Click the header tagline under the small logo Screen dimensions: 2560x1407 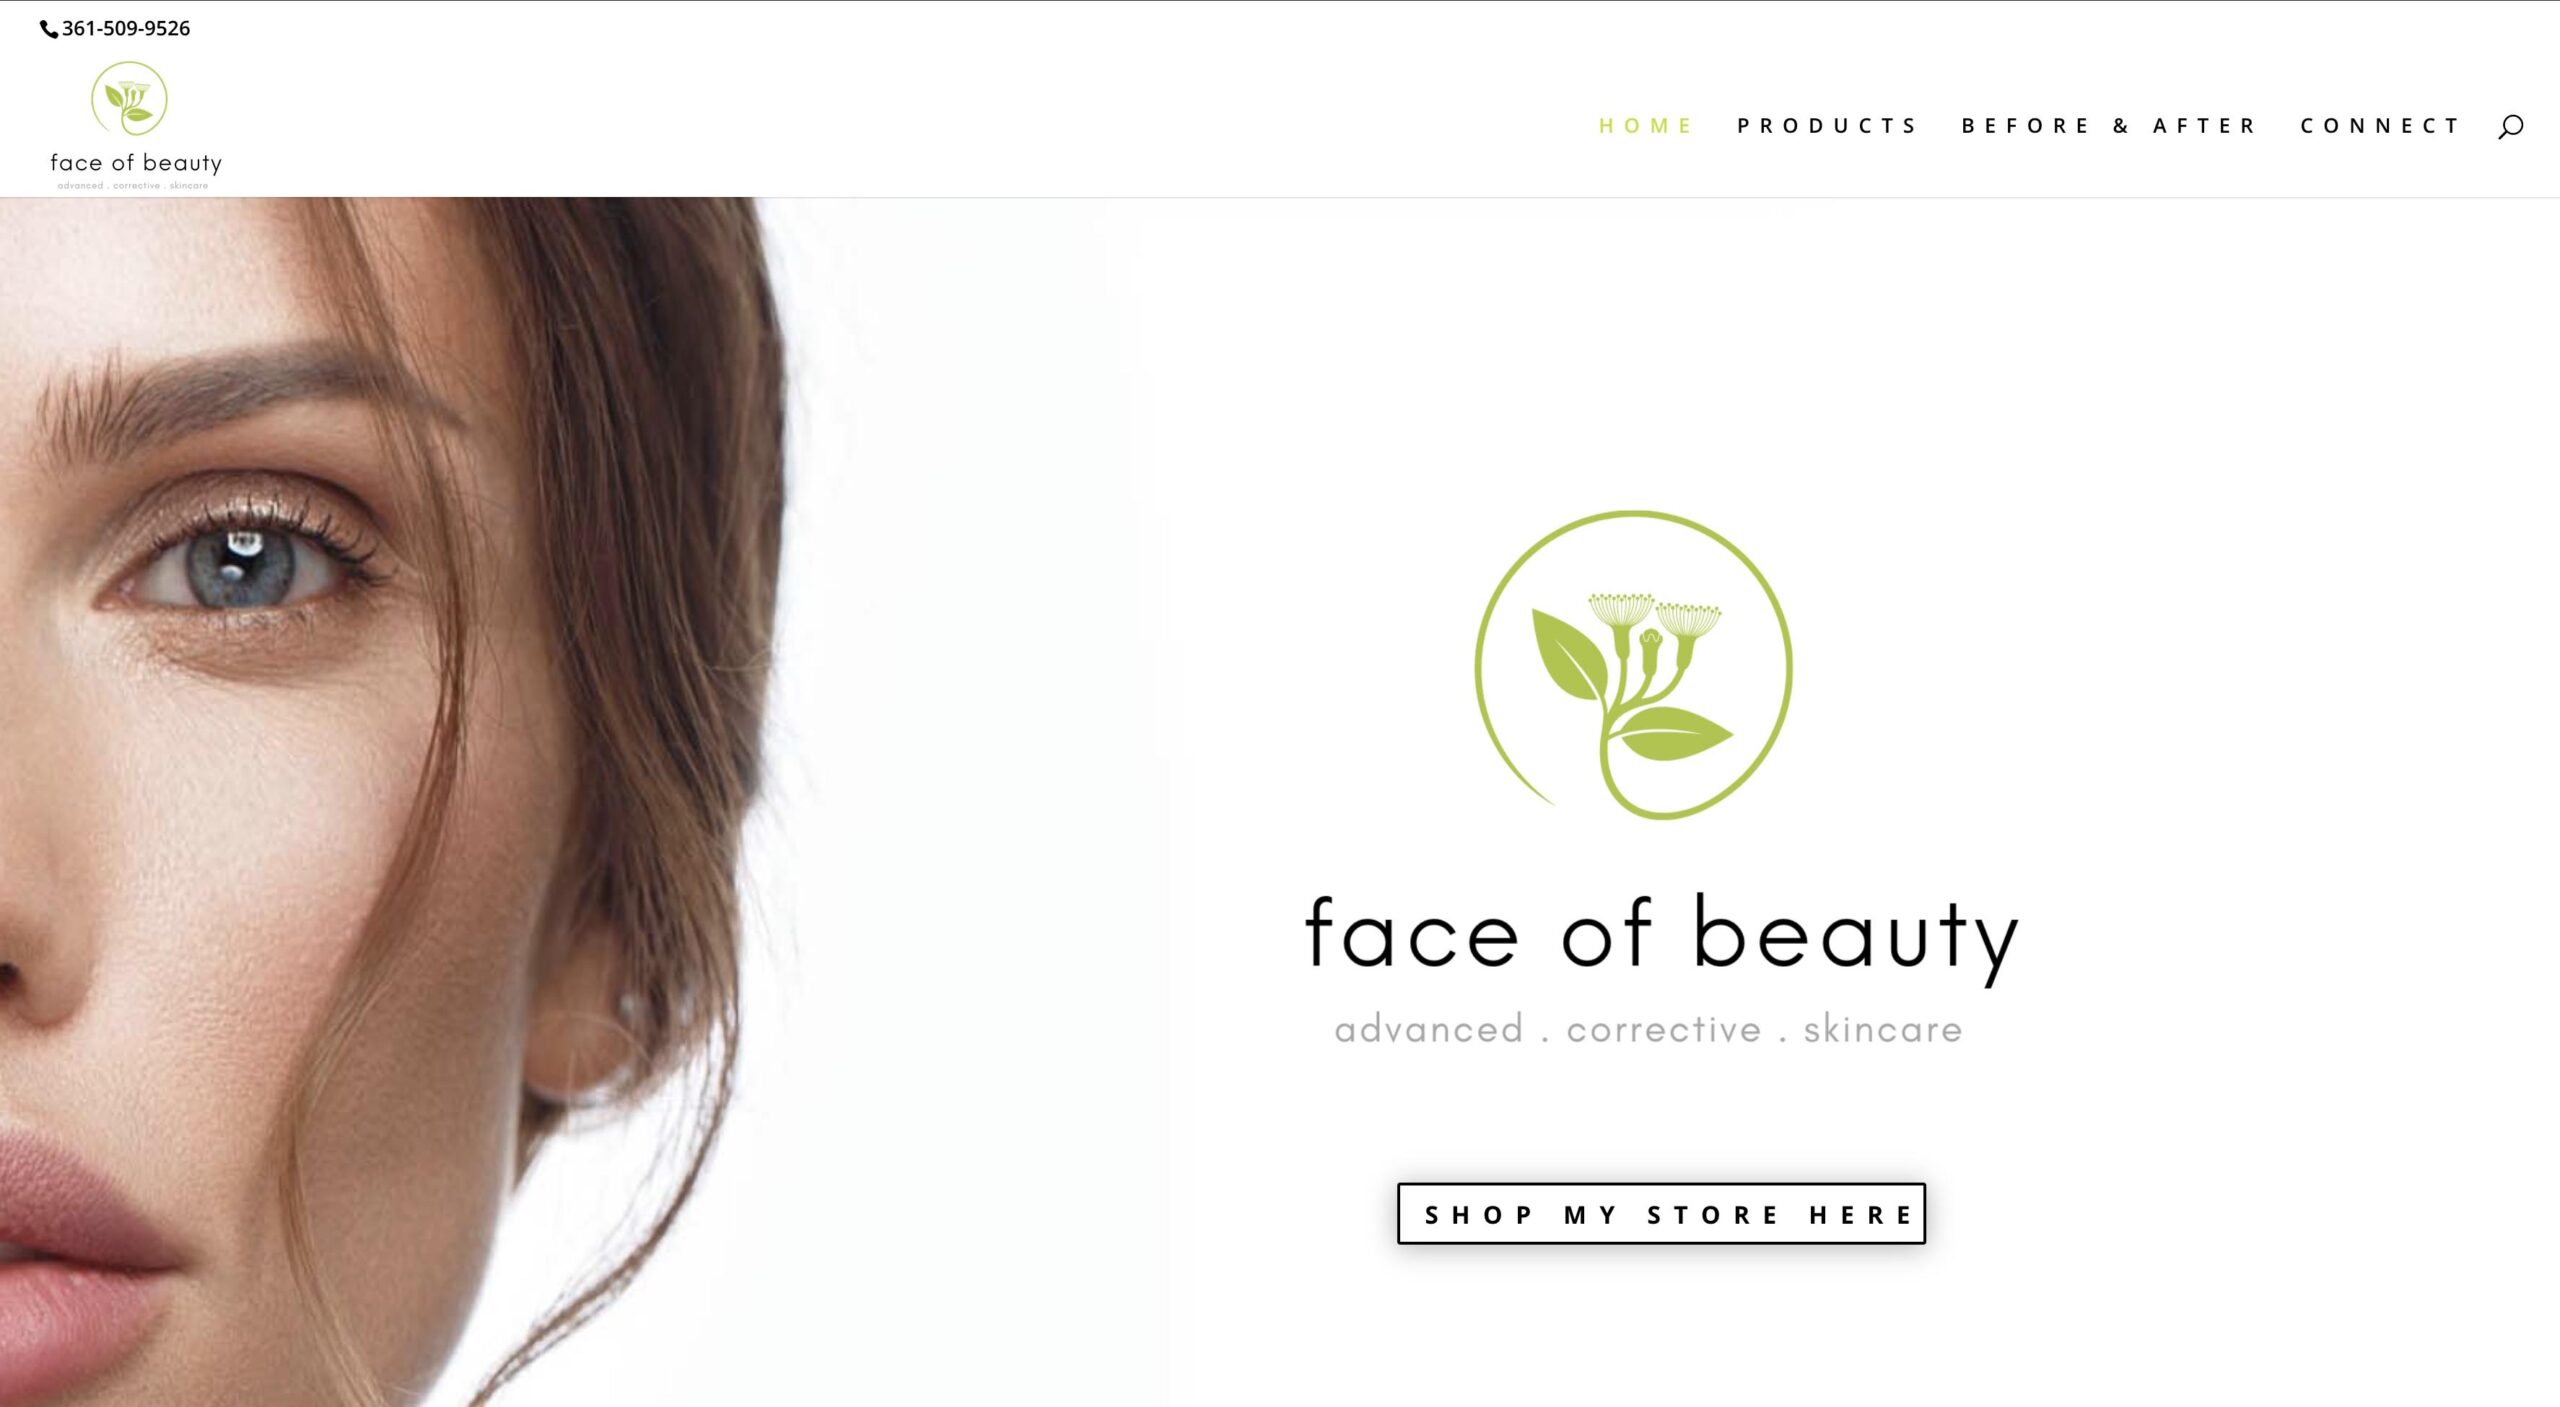coord(133,186)
